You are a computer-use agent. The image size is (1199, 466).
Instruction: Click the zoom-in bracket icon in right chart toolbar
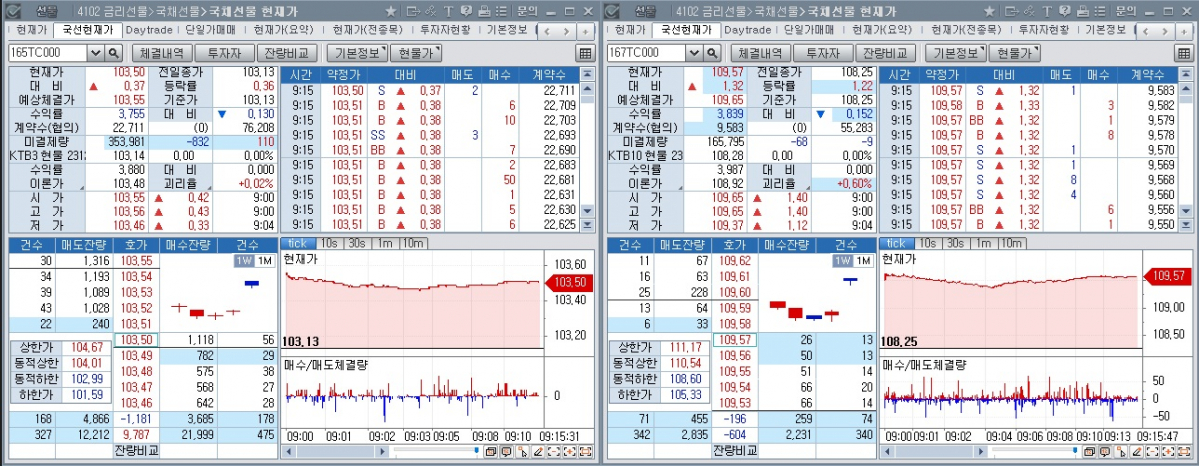[x=1168, y=451]
